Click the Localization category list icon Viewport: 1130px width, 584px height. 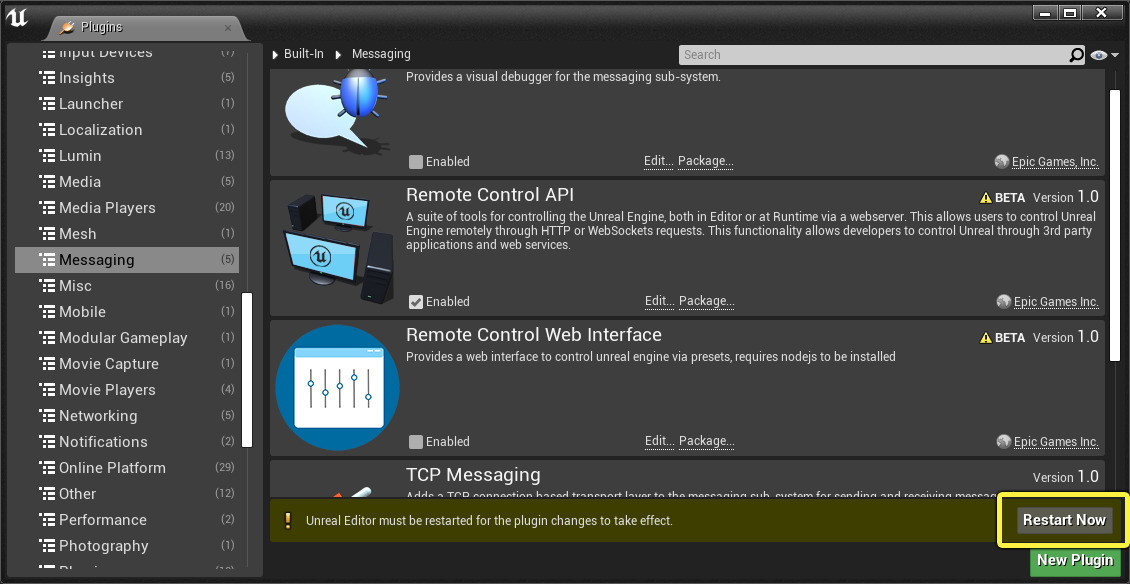point(48,130)
